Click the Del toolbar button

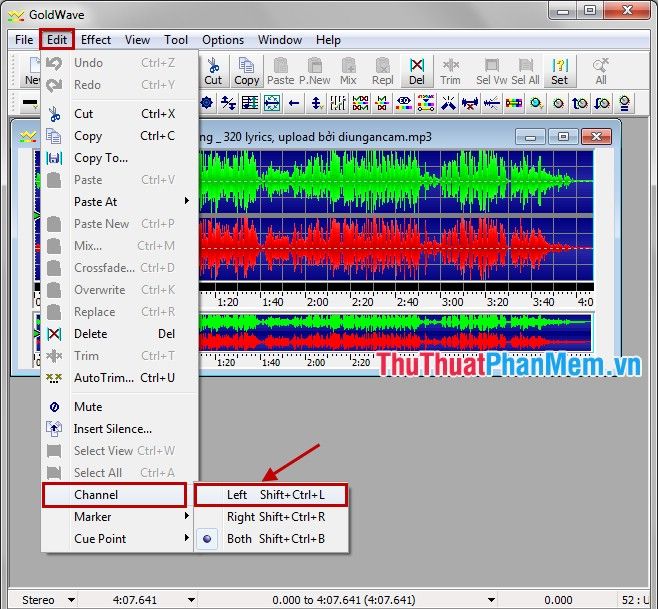pos(416,71)
